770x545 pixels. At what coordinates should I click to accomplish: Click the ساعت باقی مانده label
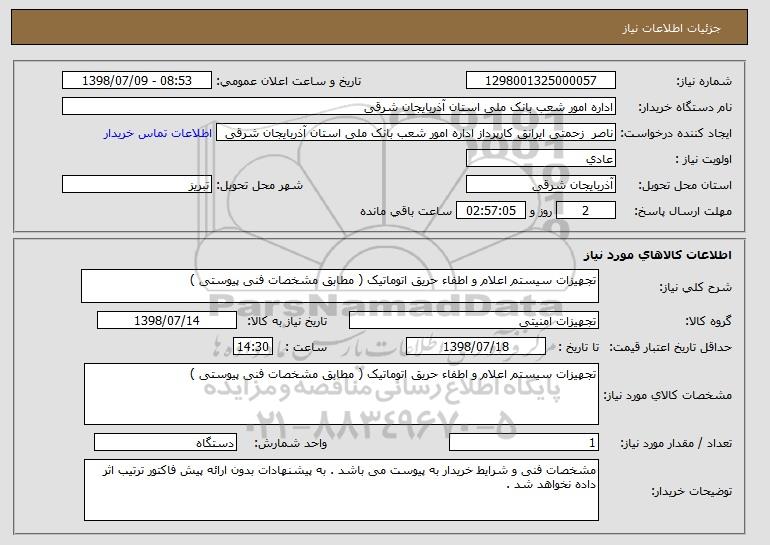(x=406, y=211)
